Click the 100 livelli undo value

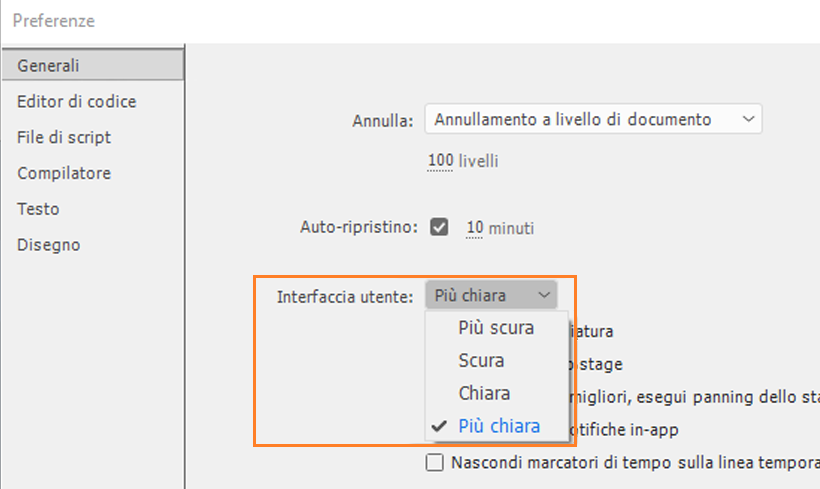[x=440, y=161]
